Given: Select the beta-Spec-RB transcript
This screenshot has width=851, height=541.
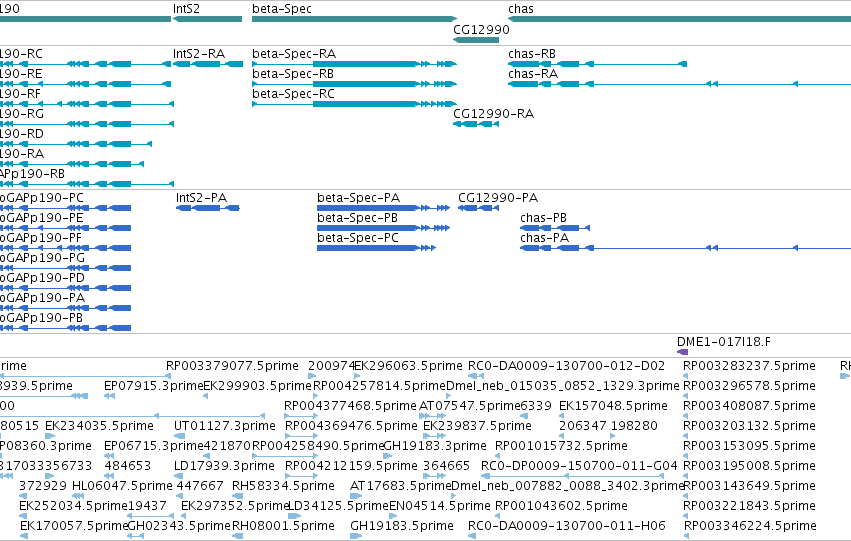Looking at the screenshot, I should pyautogui.click(x=293, y=74).
